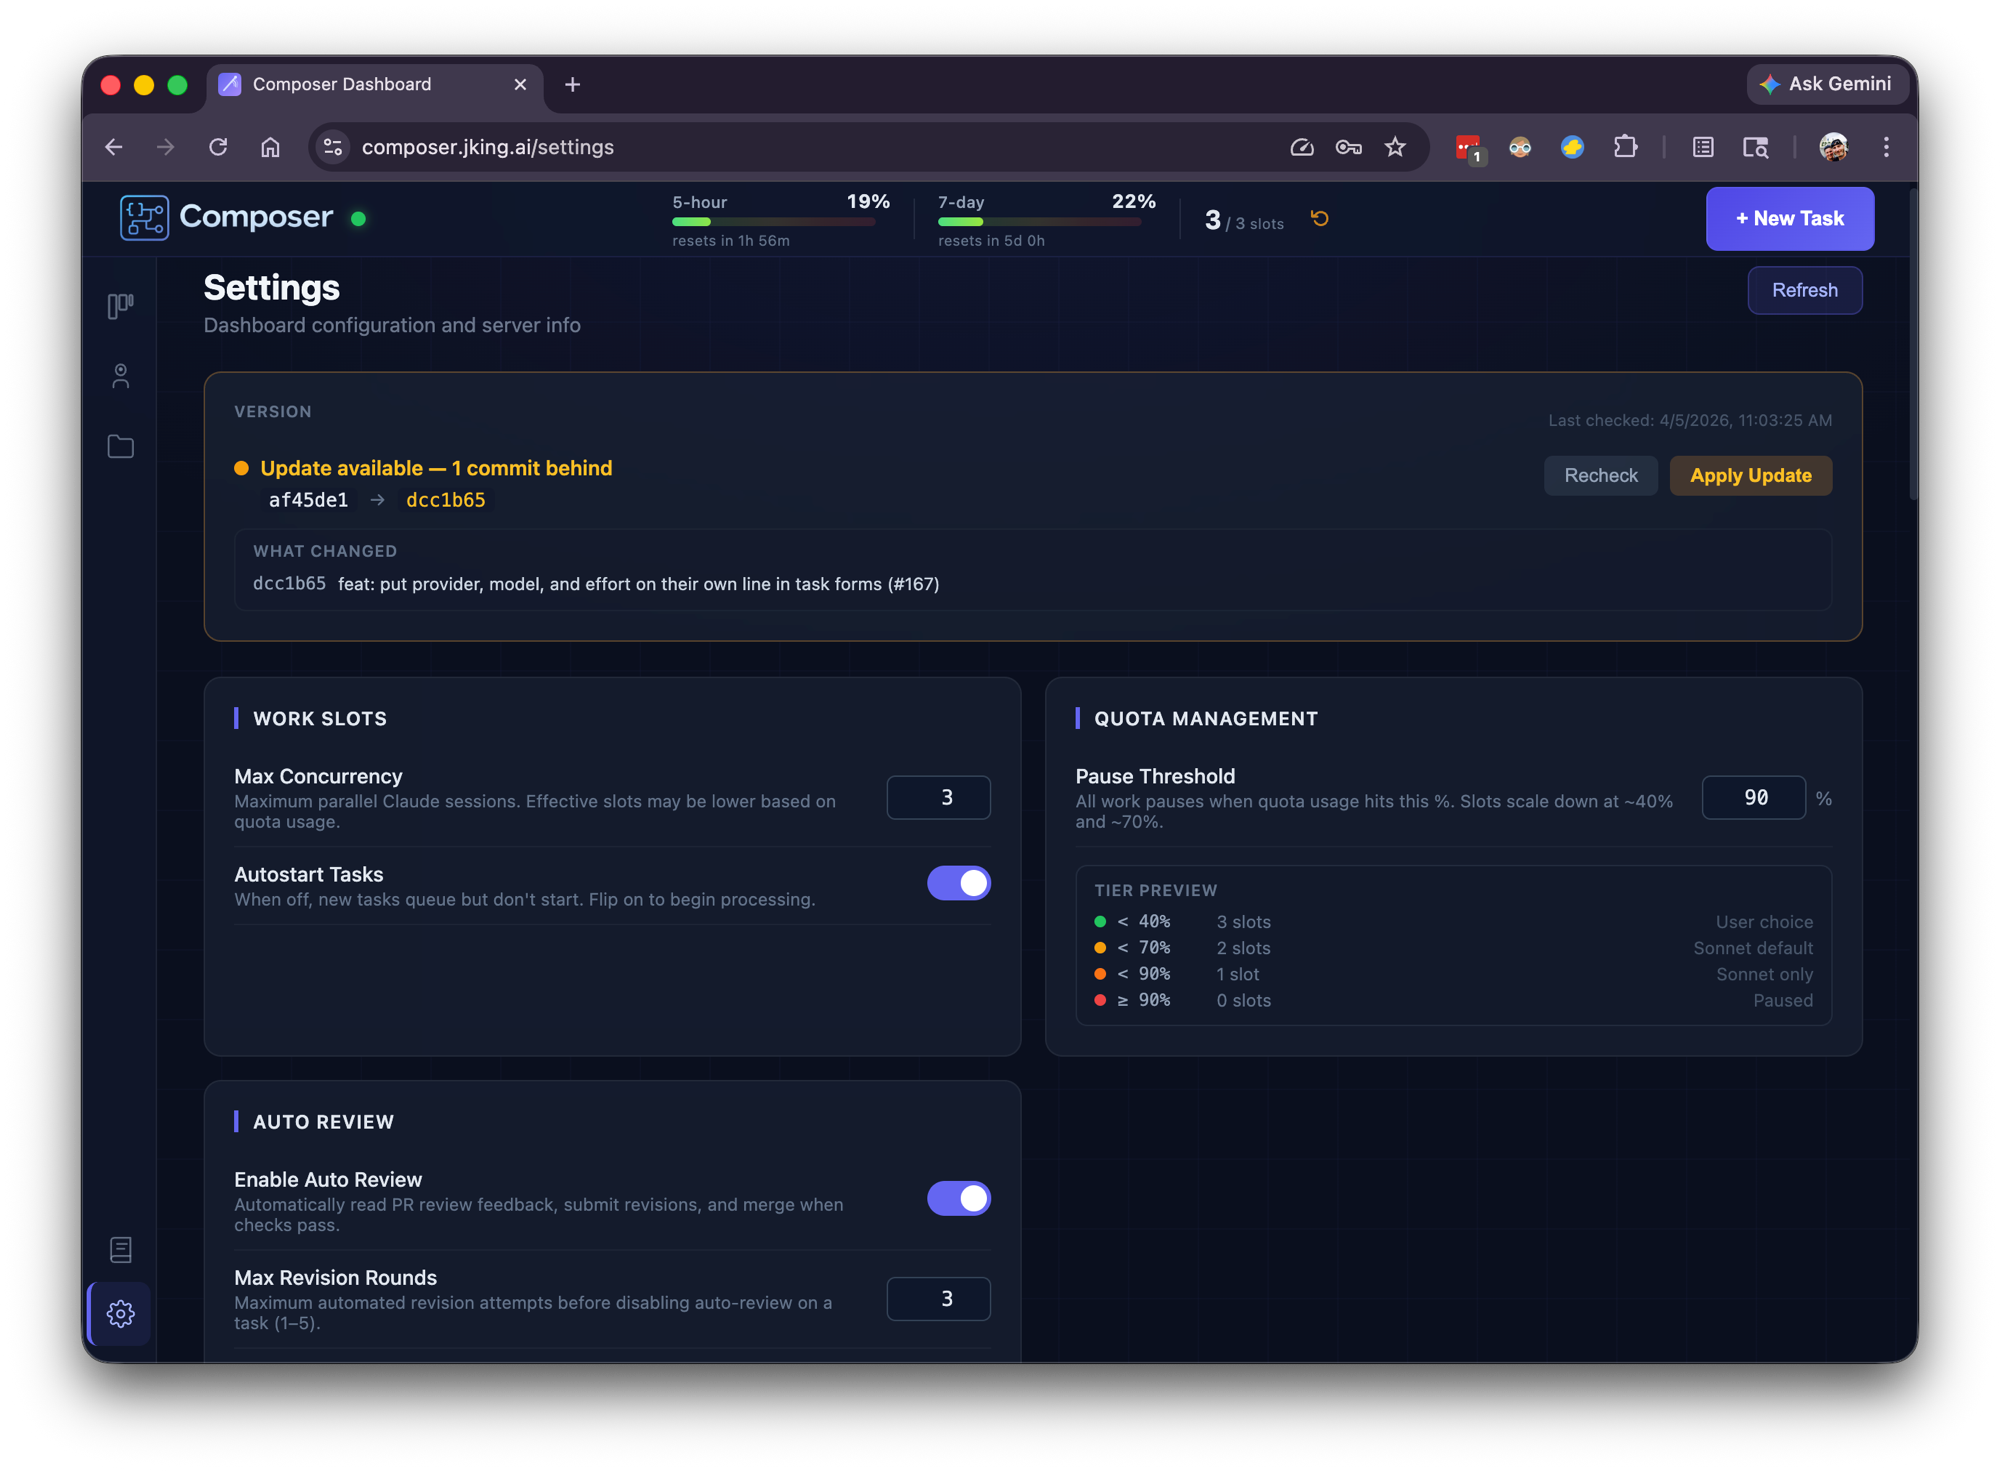Open the projects folder panel in sidebar

tap(120, 446)
